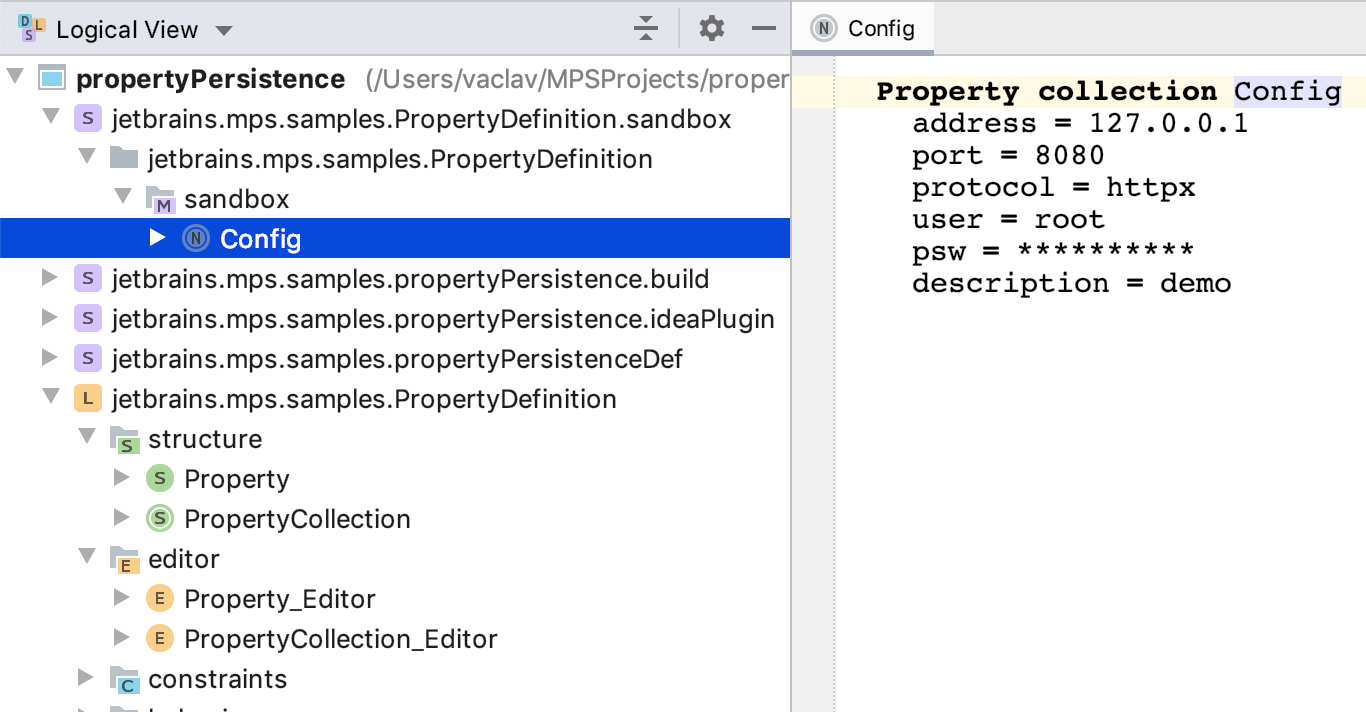Screen dimensions: 1366x712
Task: Hide the Logical View panel
Action: [764, 29]
